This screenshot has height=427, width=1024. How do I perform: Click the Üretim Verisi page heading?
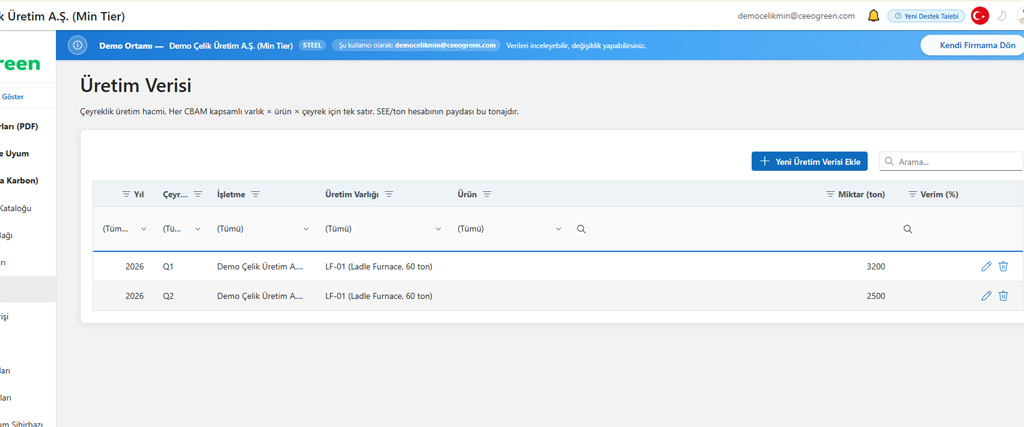coord(135,86)
